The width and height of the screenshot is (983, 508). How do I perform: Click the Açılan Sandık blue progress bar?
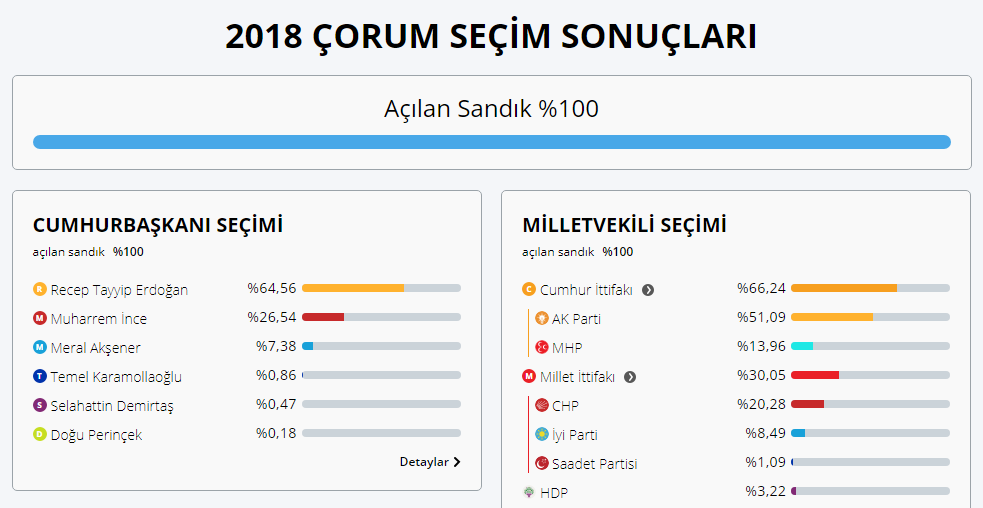492,142
